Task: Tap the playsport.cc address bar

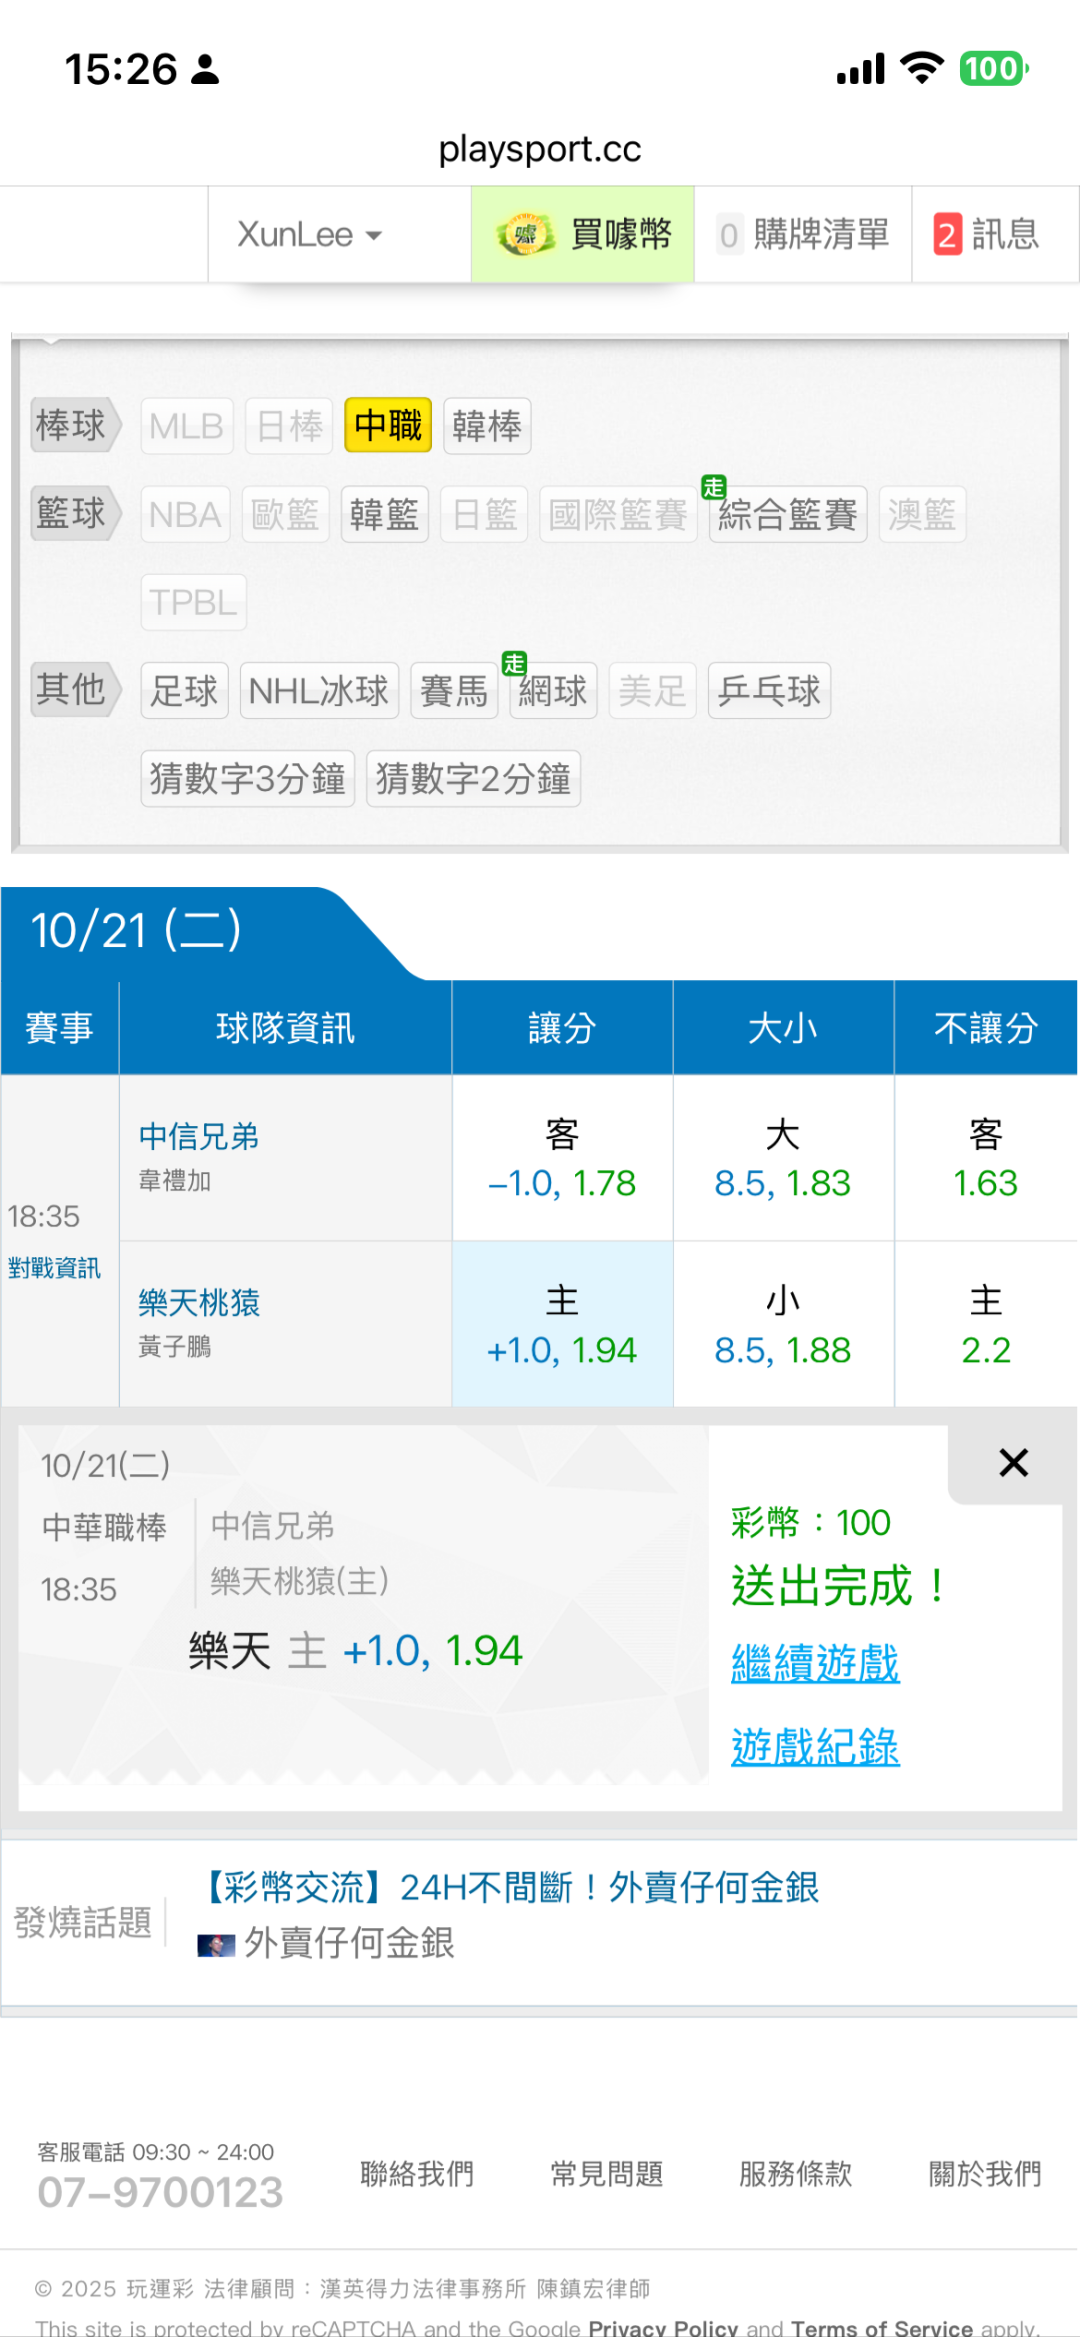Action: pyautogui.click(x=540, y=149)
